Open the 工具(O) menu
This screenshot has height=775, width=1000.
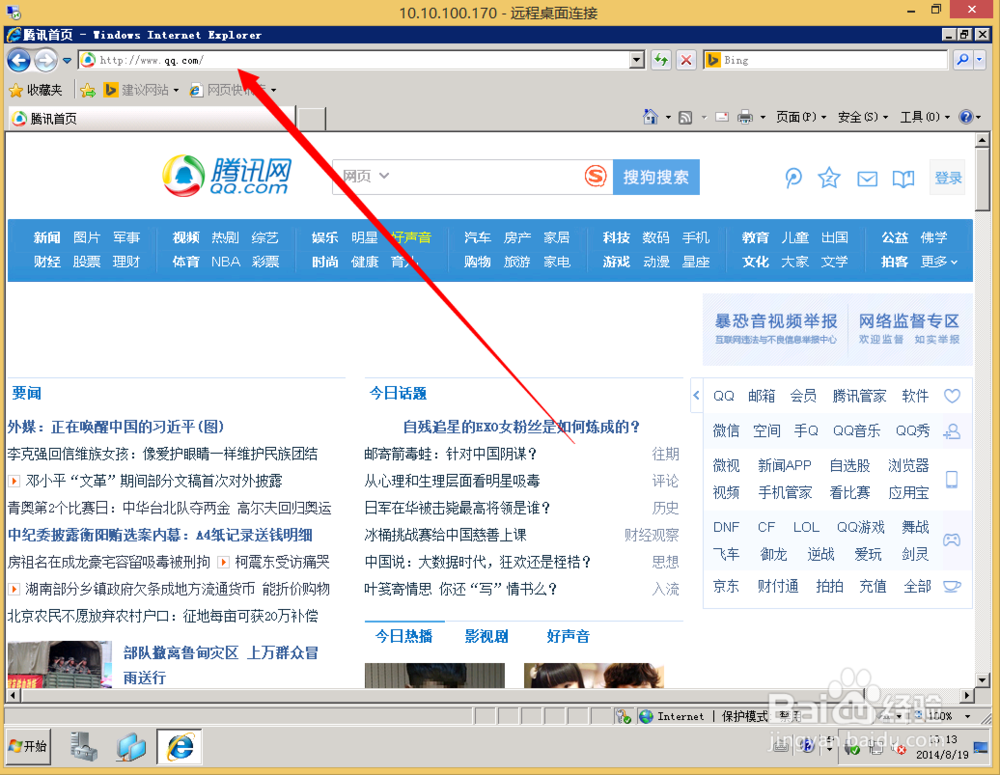tap(925, 117)
